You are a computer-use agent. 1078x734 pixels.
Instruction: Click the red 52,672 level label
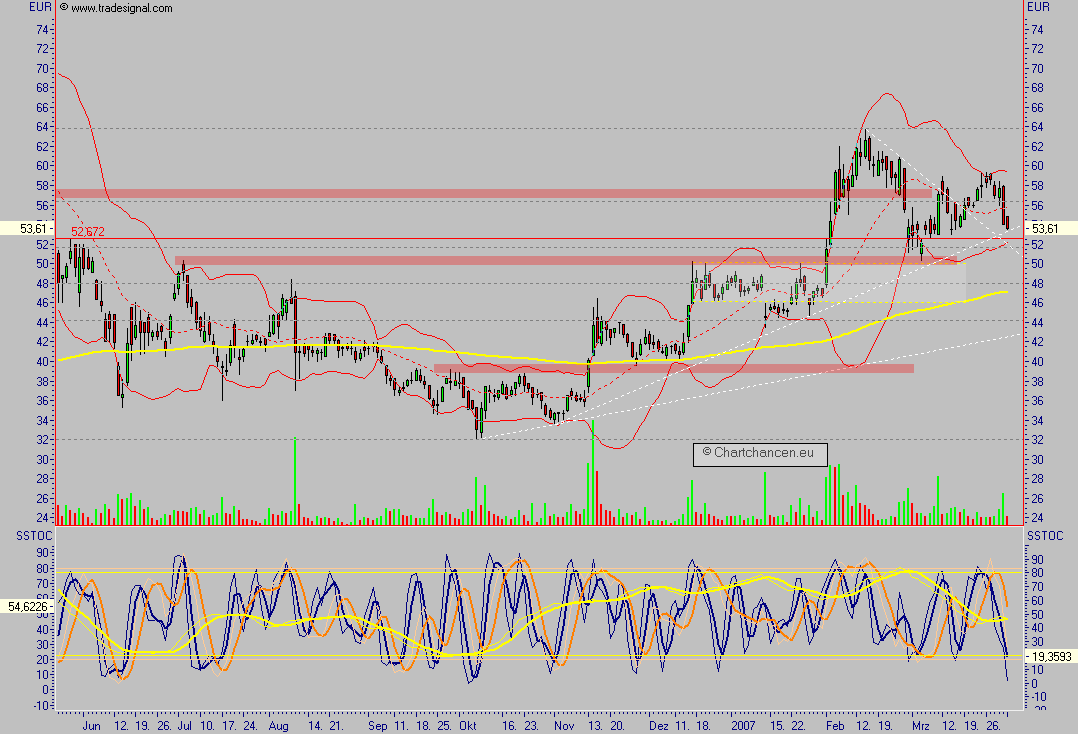(x=87, y=232)
